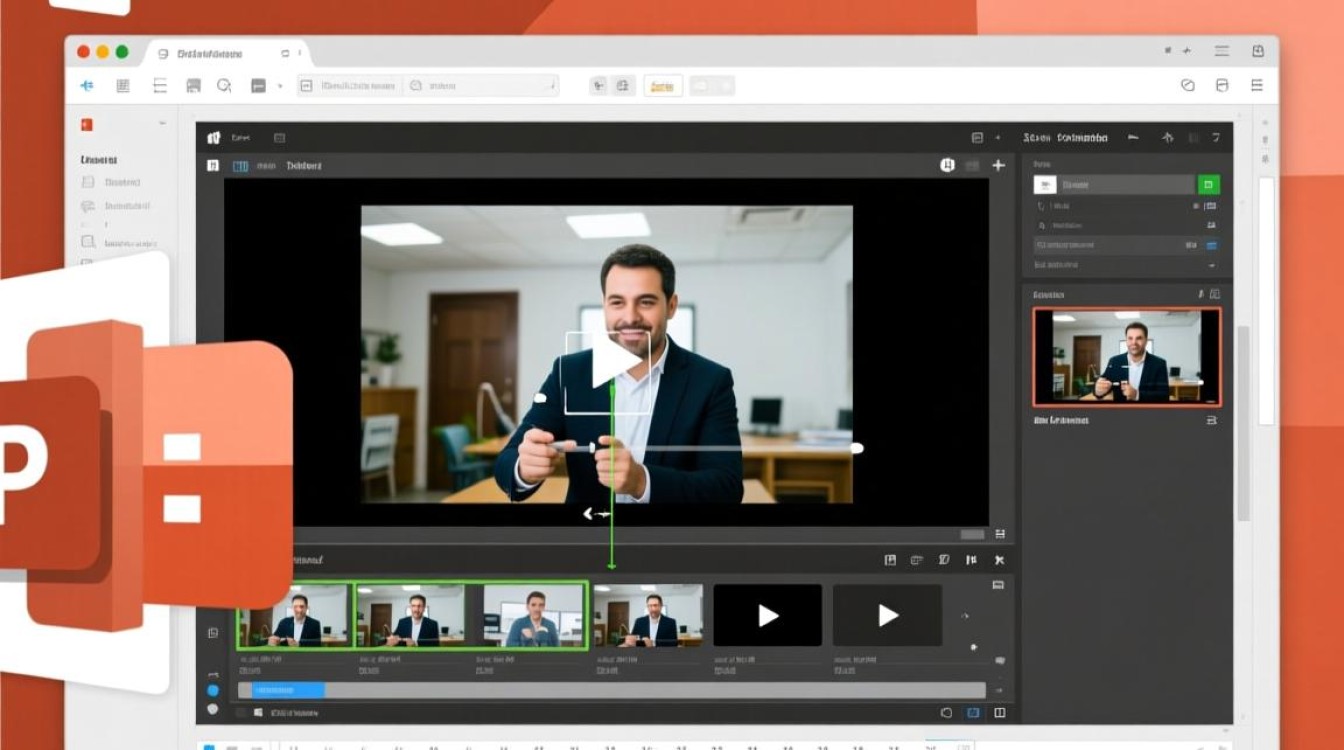
Task: Click the scissors cut icon above the timeline
Action: (998, 561)
